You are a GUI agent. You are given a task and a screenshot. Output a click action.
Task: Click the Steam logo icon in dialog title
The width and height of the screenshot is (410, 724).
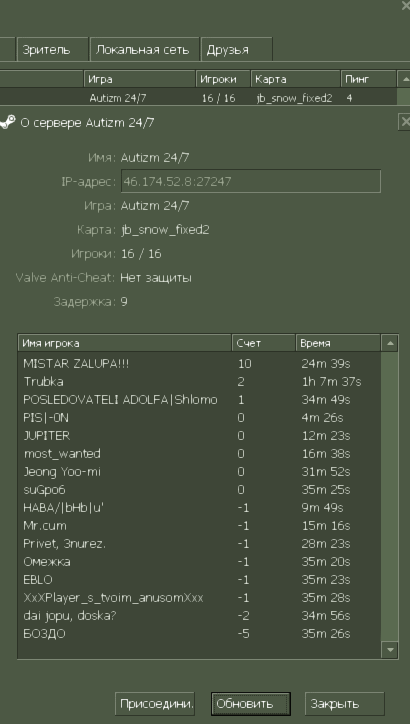(x=7, y=122)
